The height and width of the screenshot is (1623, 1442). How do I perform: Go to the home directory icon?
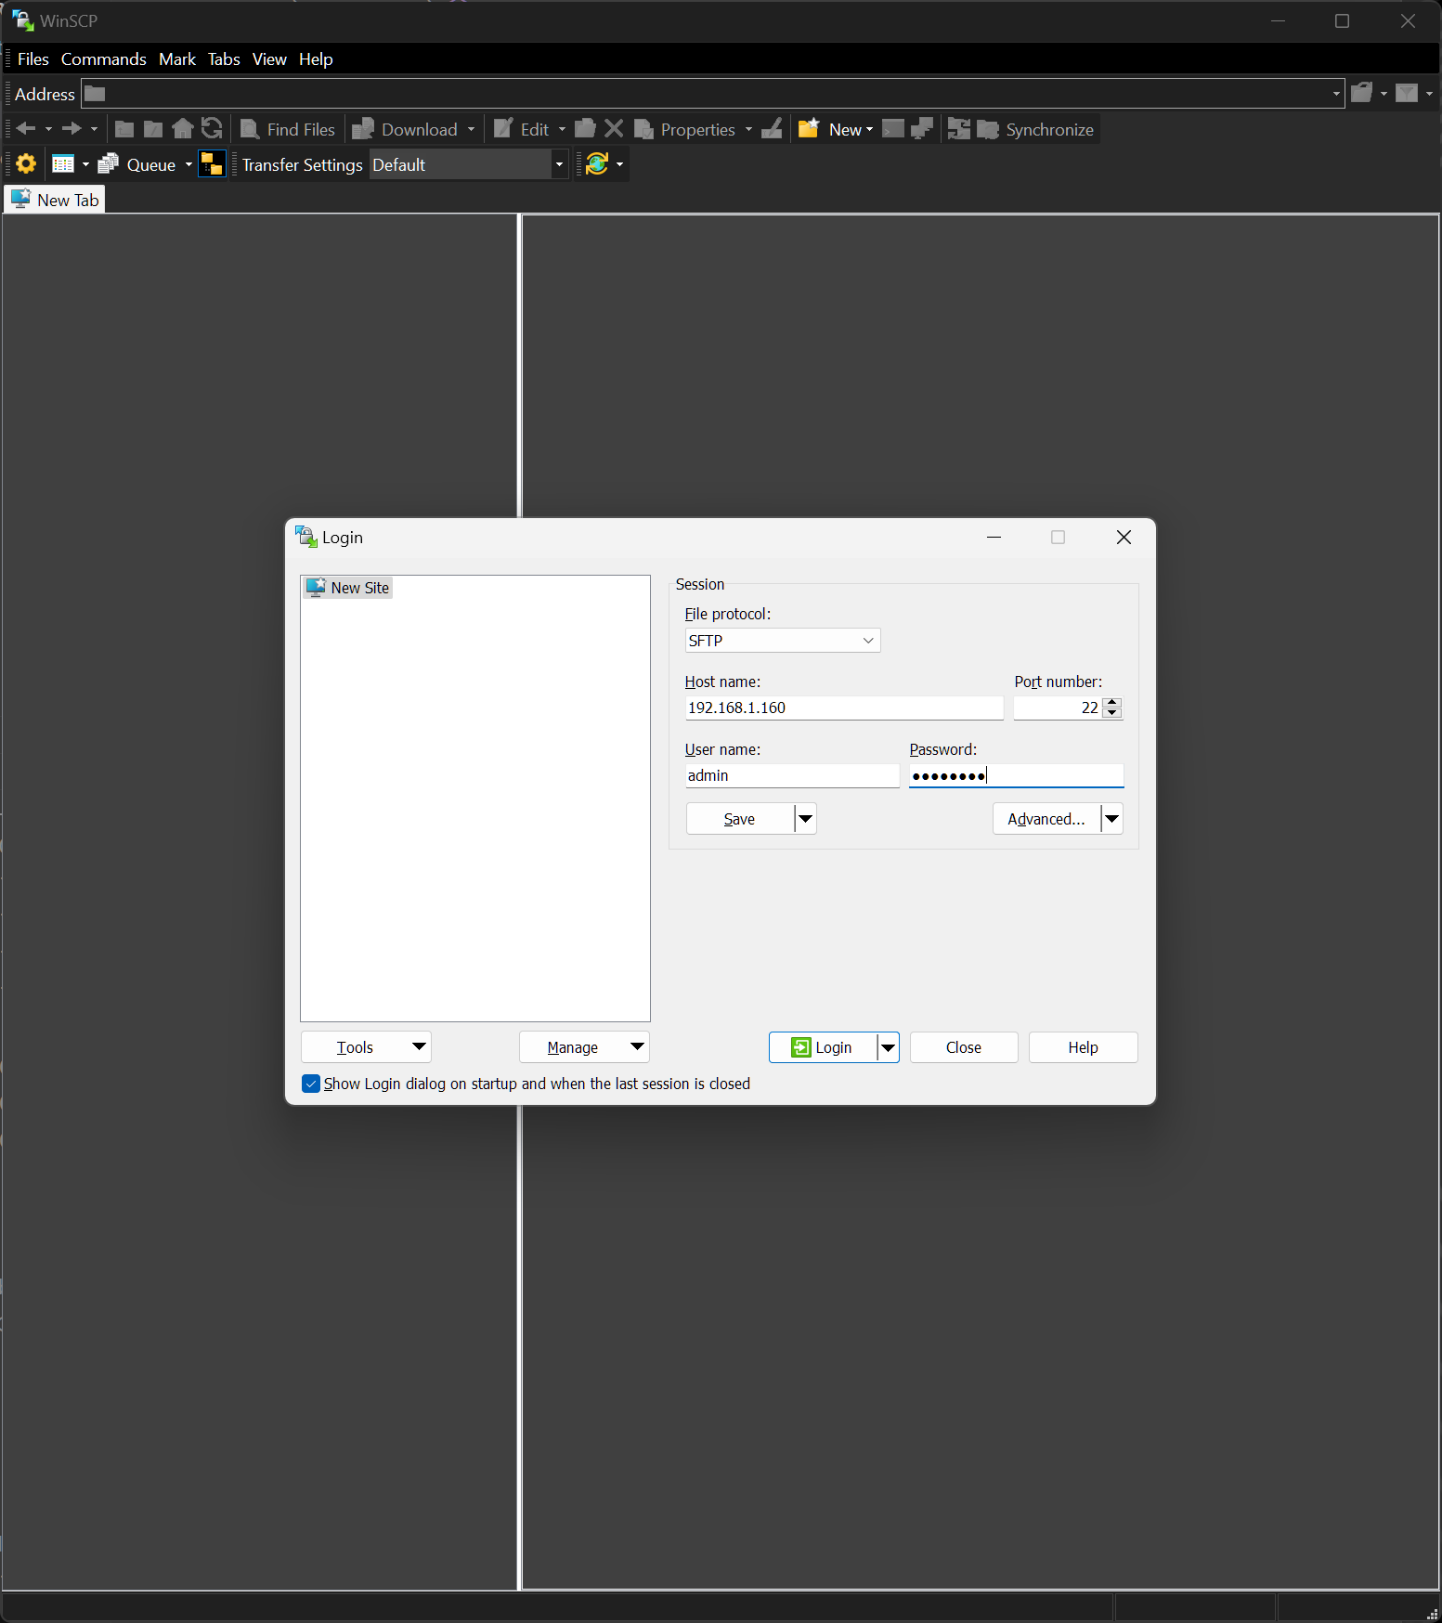(x=182, y=129)
